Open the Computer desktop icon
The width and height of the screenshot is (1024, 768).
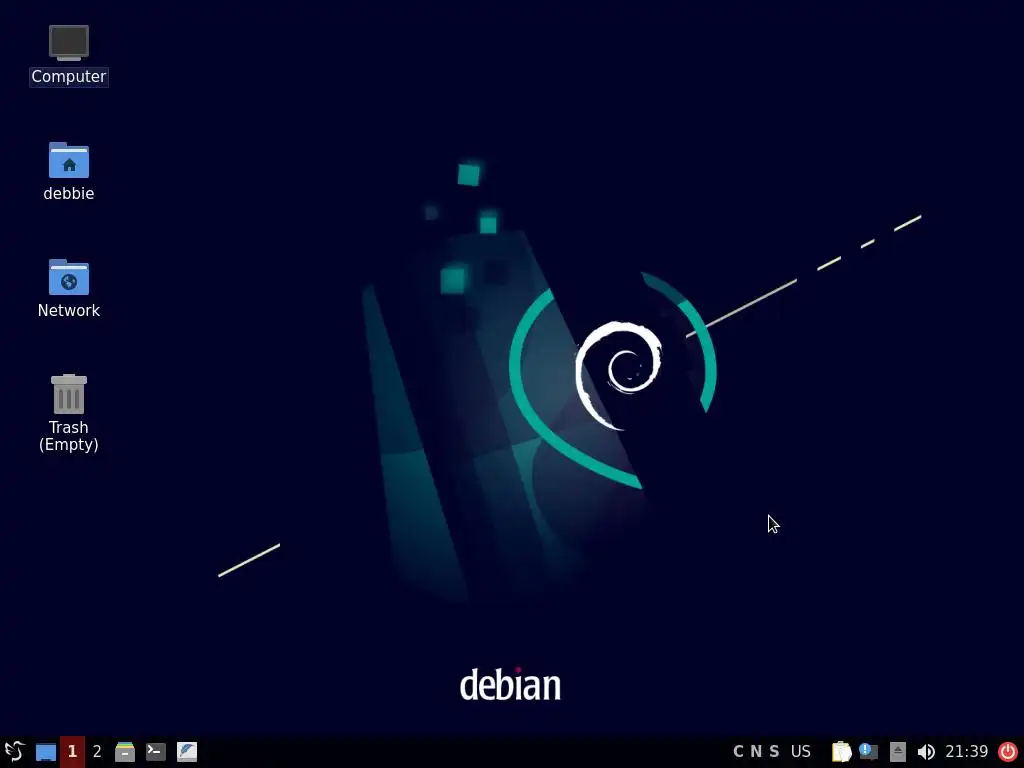69,42
